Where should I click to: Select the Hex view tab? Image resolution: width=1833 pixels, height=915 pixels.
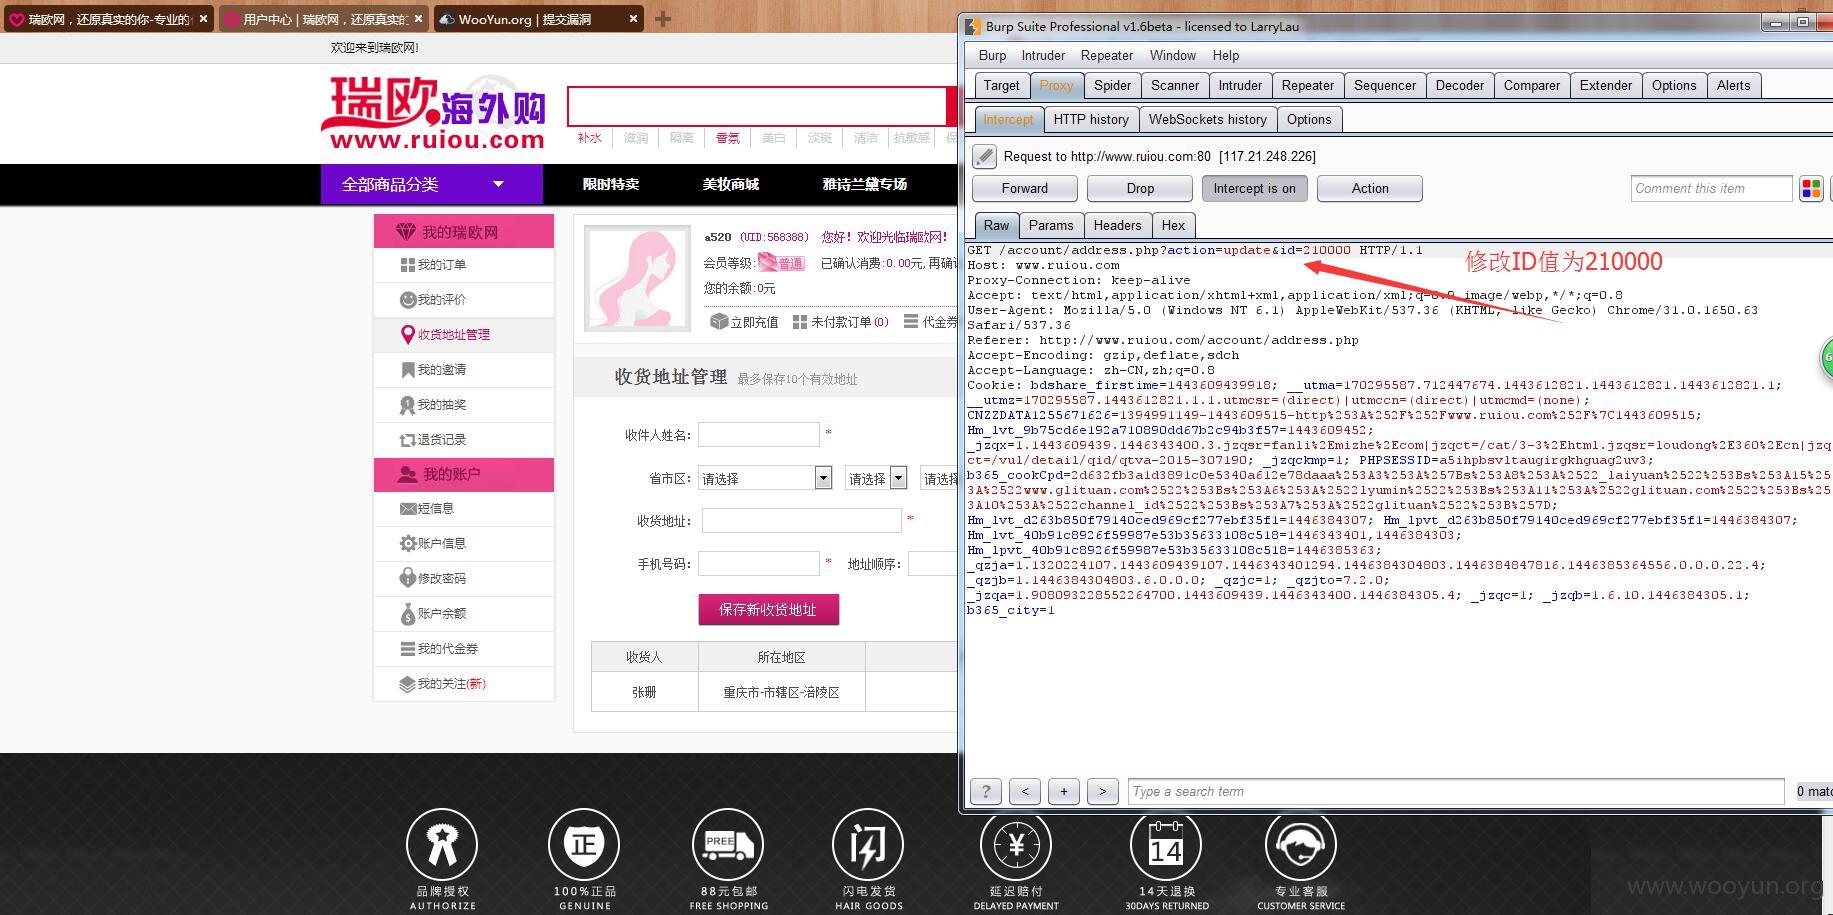pos(1173,225)
